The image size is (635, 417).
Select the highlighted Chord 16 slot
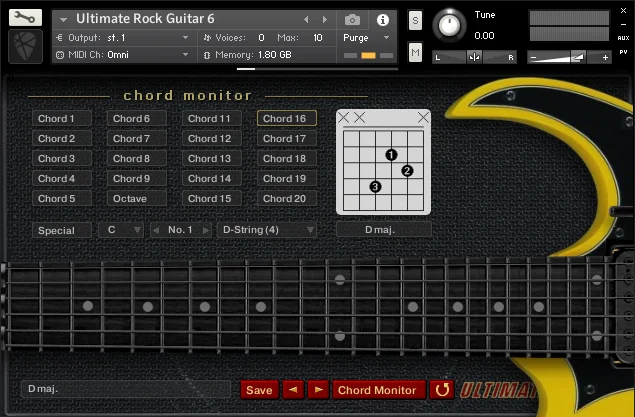pos(287,119)
